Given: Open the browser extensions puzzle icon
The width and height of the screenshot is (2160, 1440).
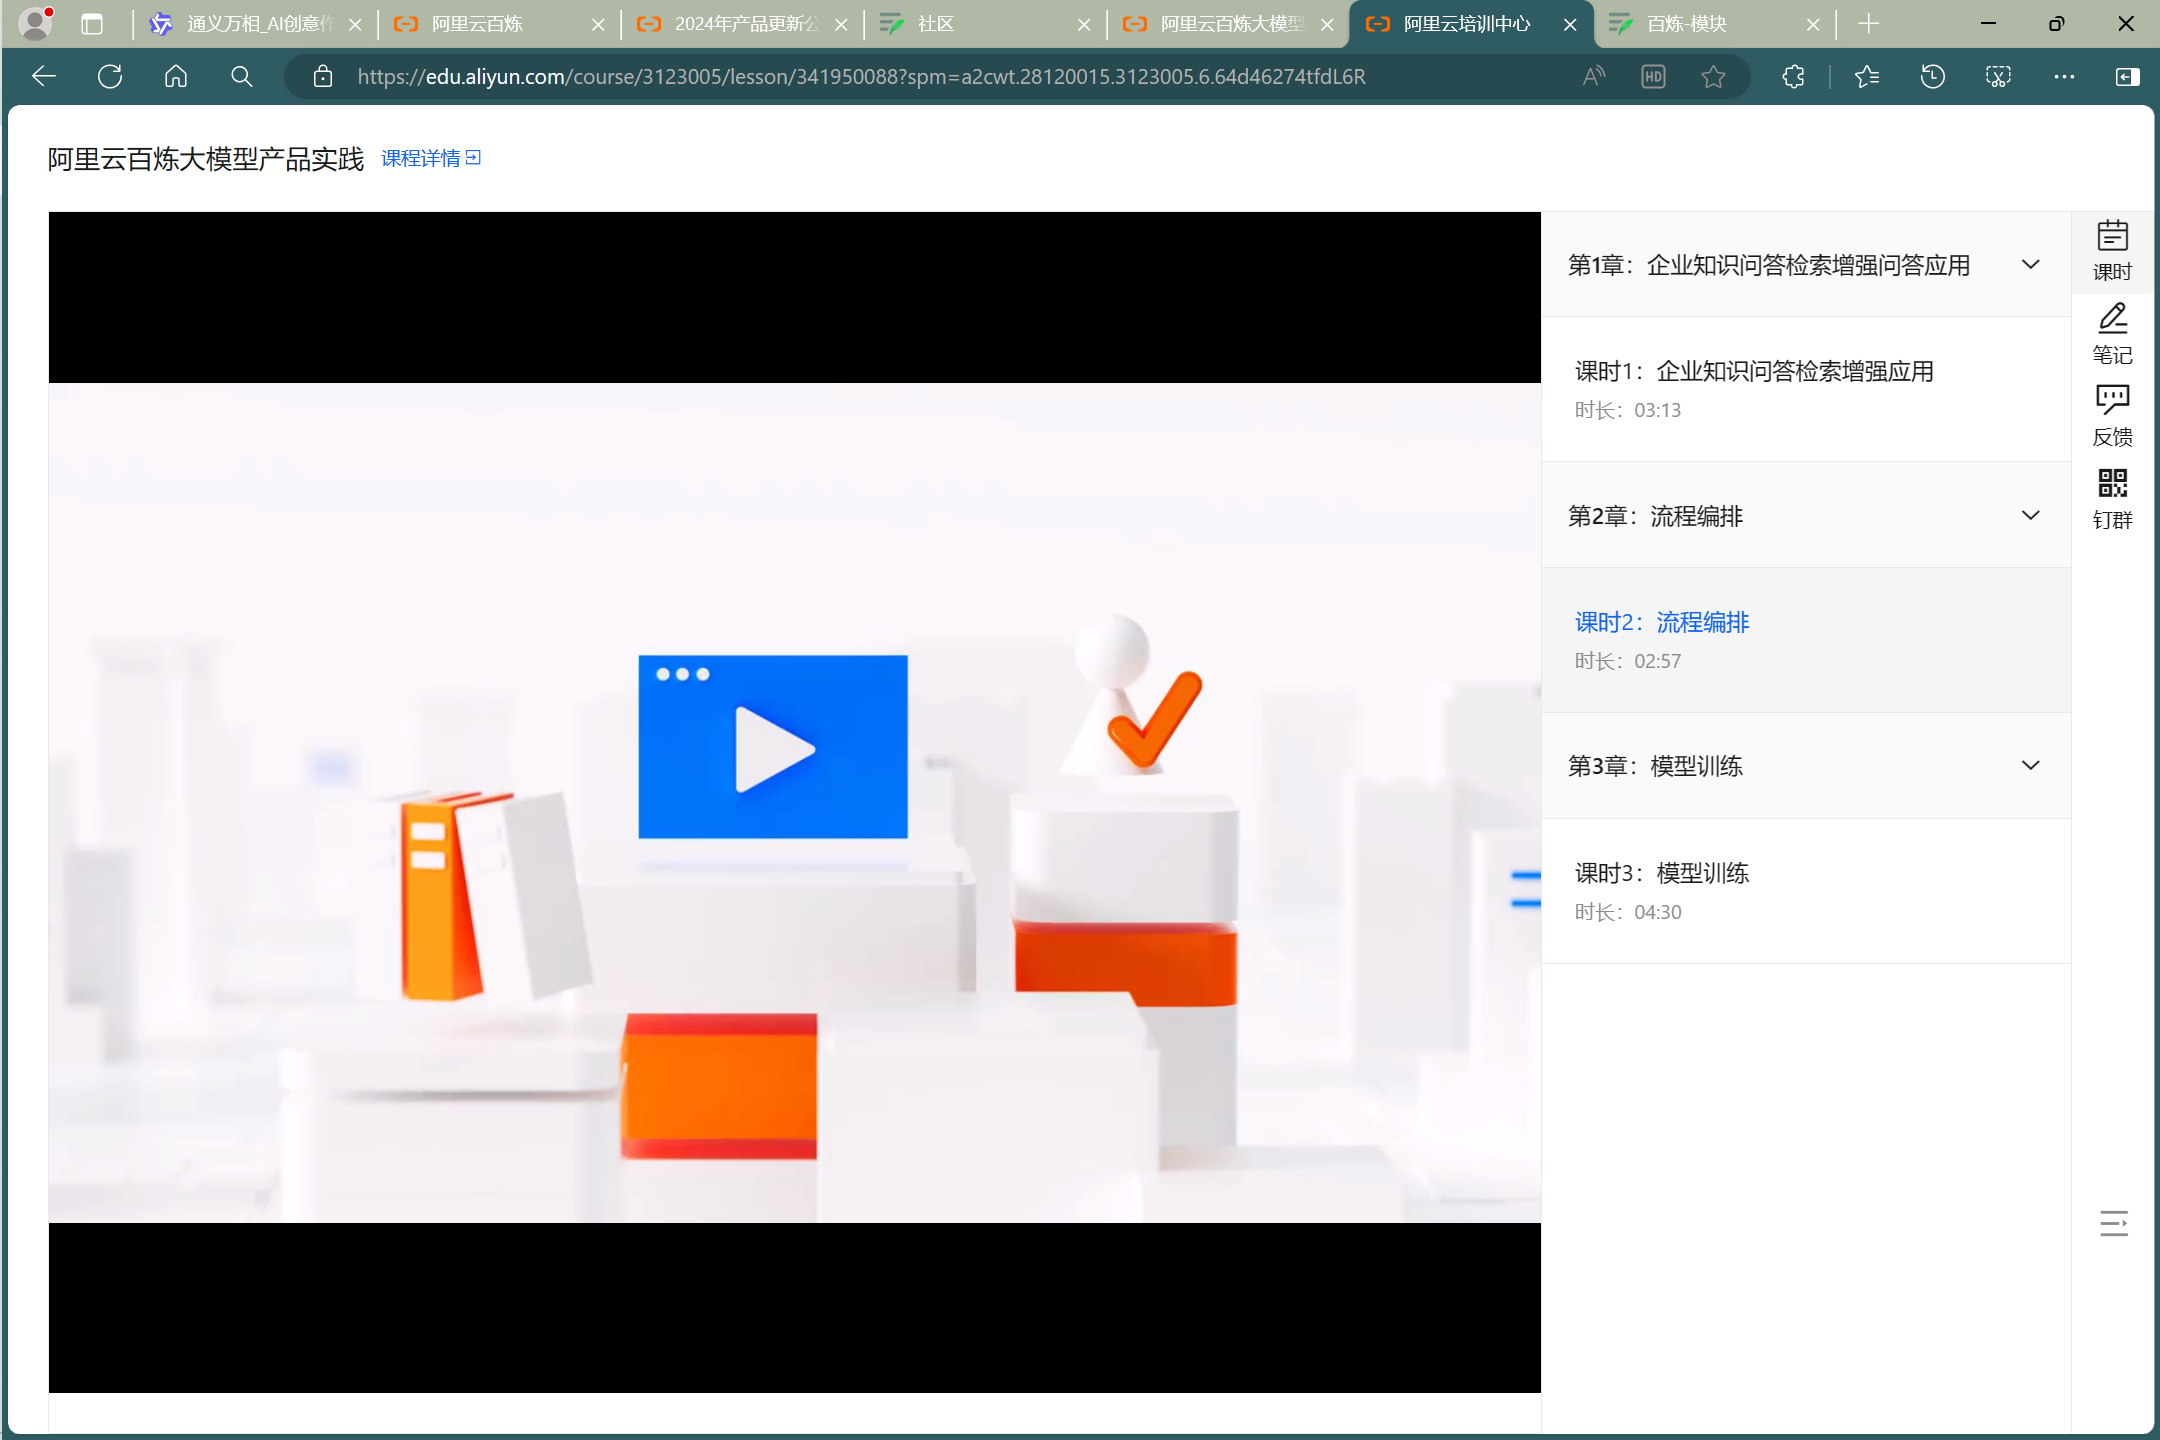Looking at the screenshot, I should coord(1793,76).
